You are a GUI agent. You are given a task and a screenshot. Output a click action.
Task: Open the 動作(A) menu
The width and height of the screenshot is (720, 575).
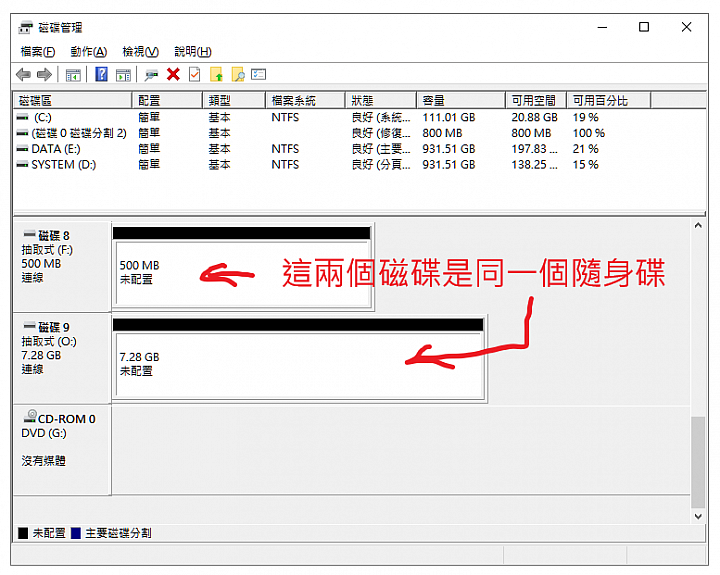[89, 51]
